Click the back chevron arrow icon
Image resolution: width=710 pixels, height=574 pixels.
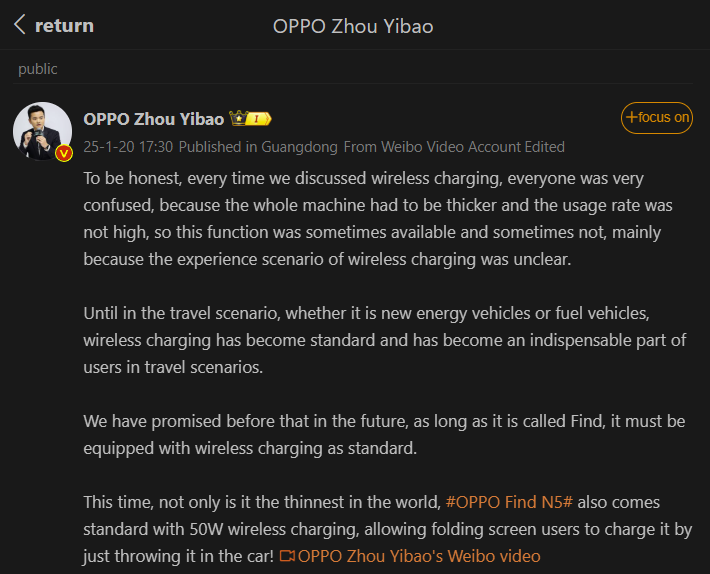pos(20,25)
